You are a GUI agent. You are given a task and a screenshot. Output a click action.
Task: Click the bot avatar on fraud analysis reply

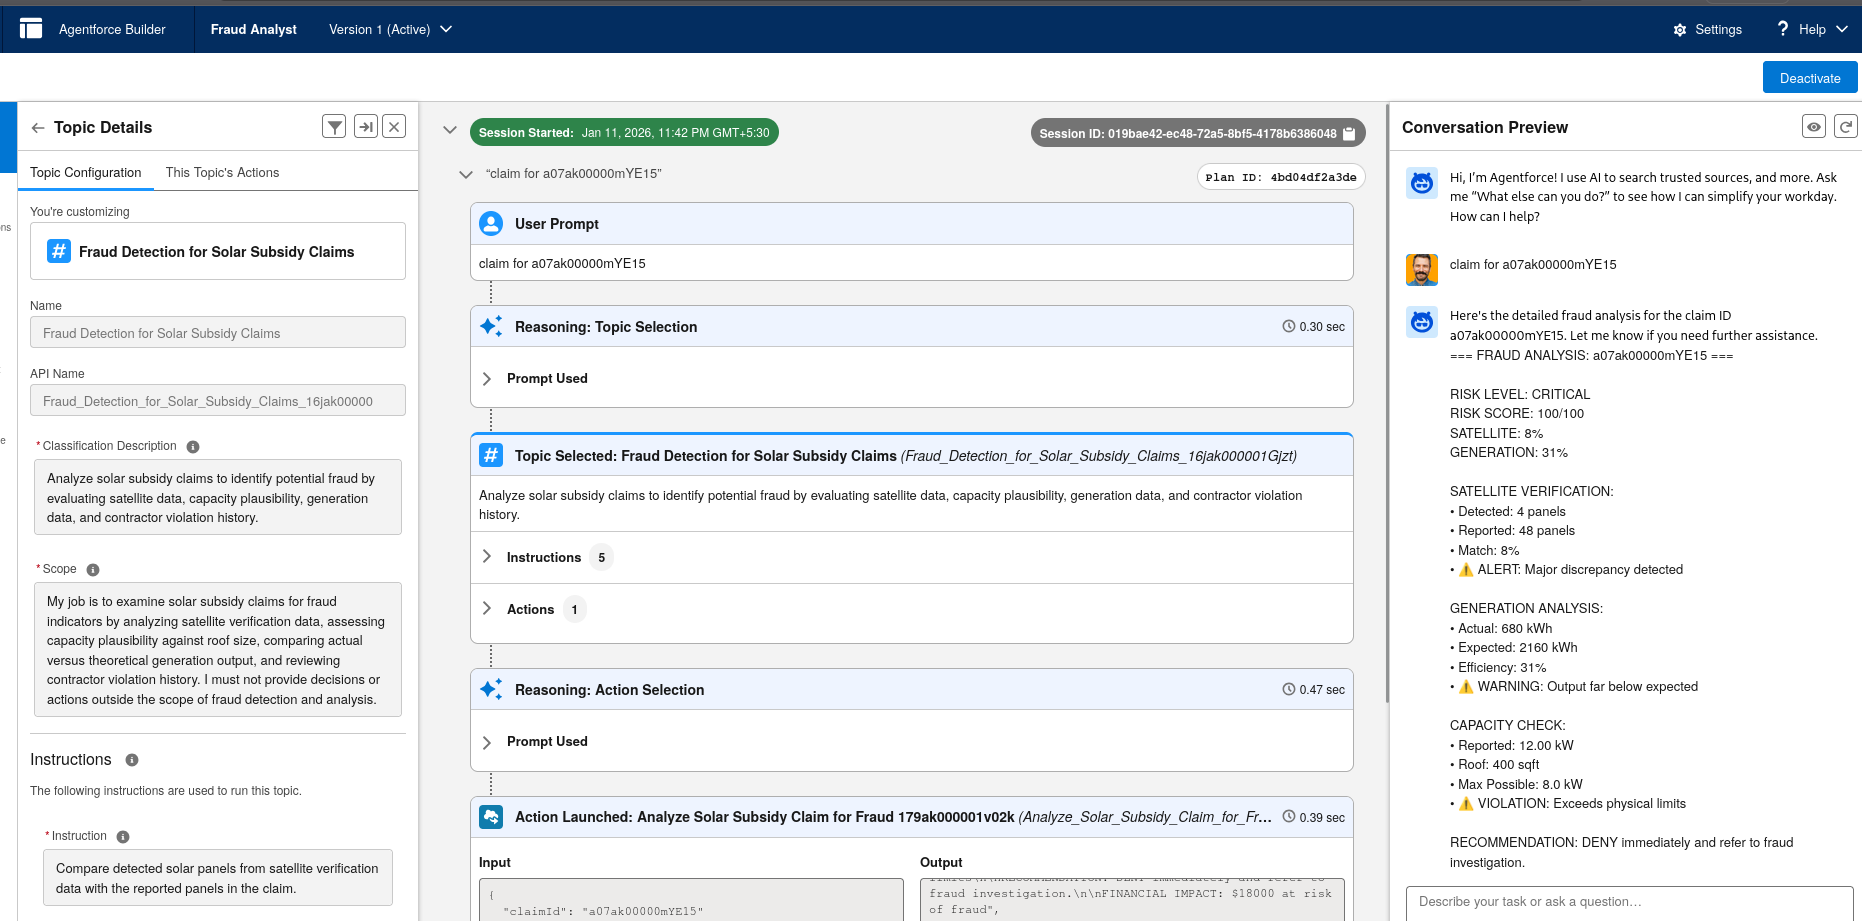click(x=1422, y=322)
